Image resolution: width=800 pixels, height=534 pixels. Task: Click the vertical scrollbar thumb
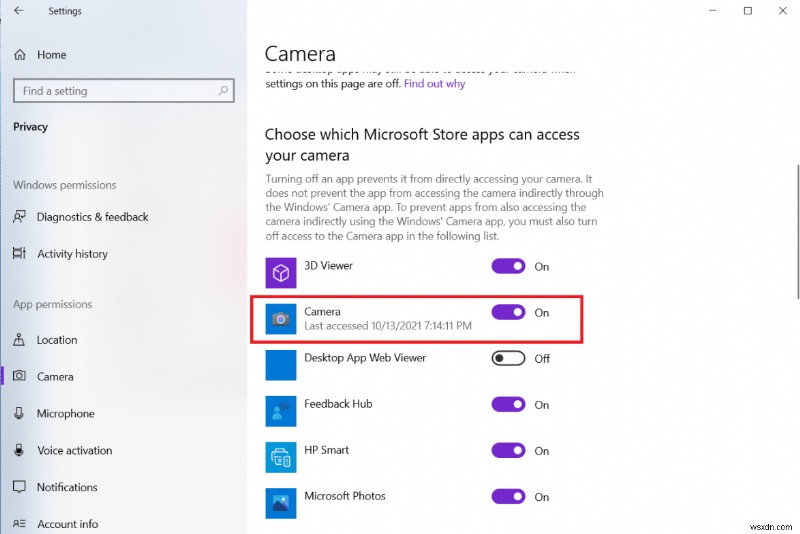coord(796,230)
